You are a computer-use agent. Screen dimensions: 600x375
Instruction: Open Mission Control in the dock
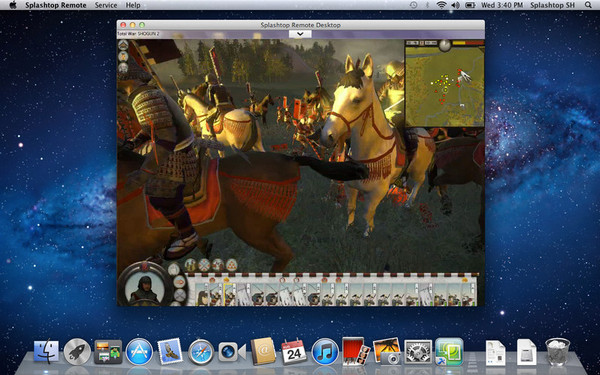108,351
